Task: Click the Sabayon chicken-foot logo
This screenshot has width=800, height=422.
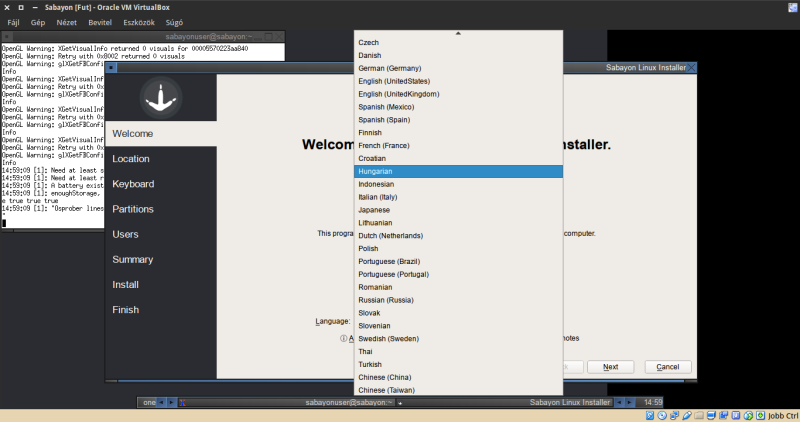Action: click(161, 97)
